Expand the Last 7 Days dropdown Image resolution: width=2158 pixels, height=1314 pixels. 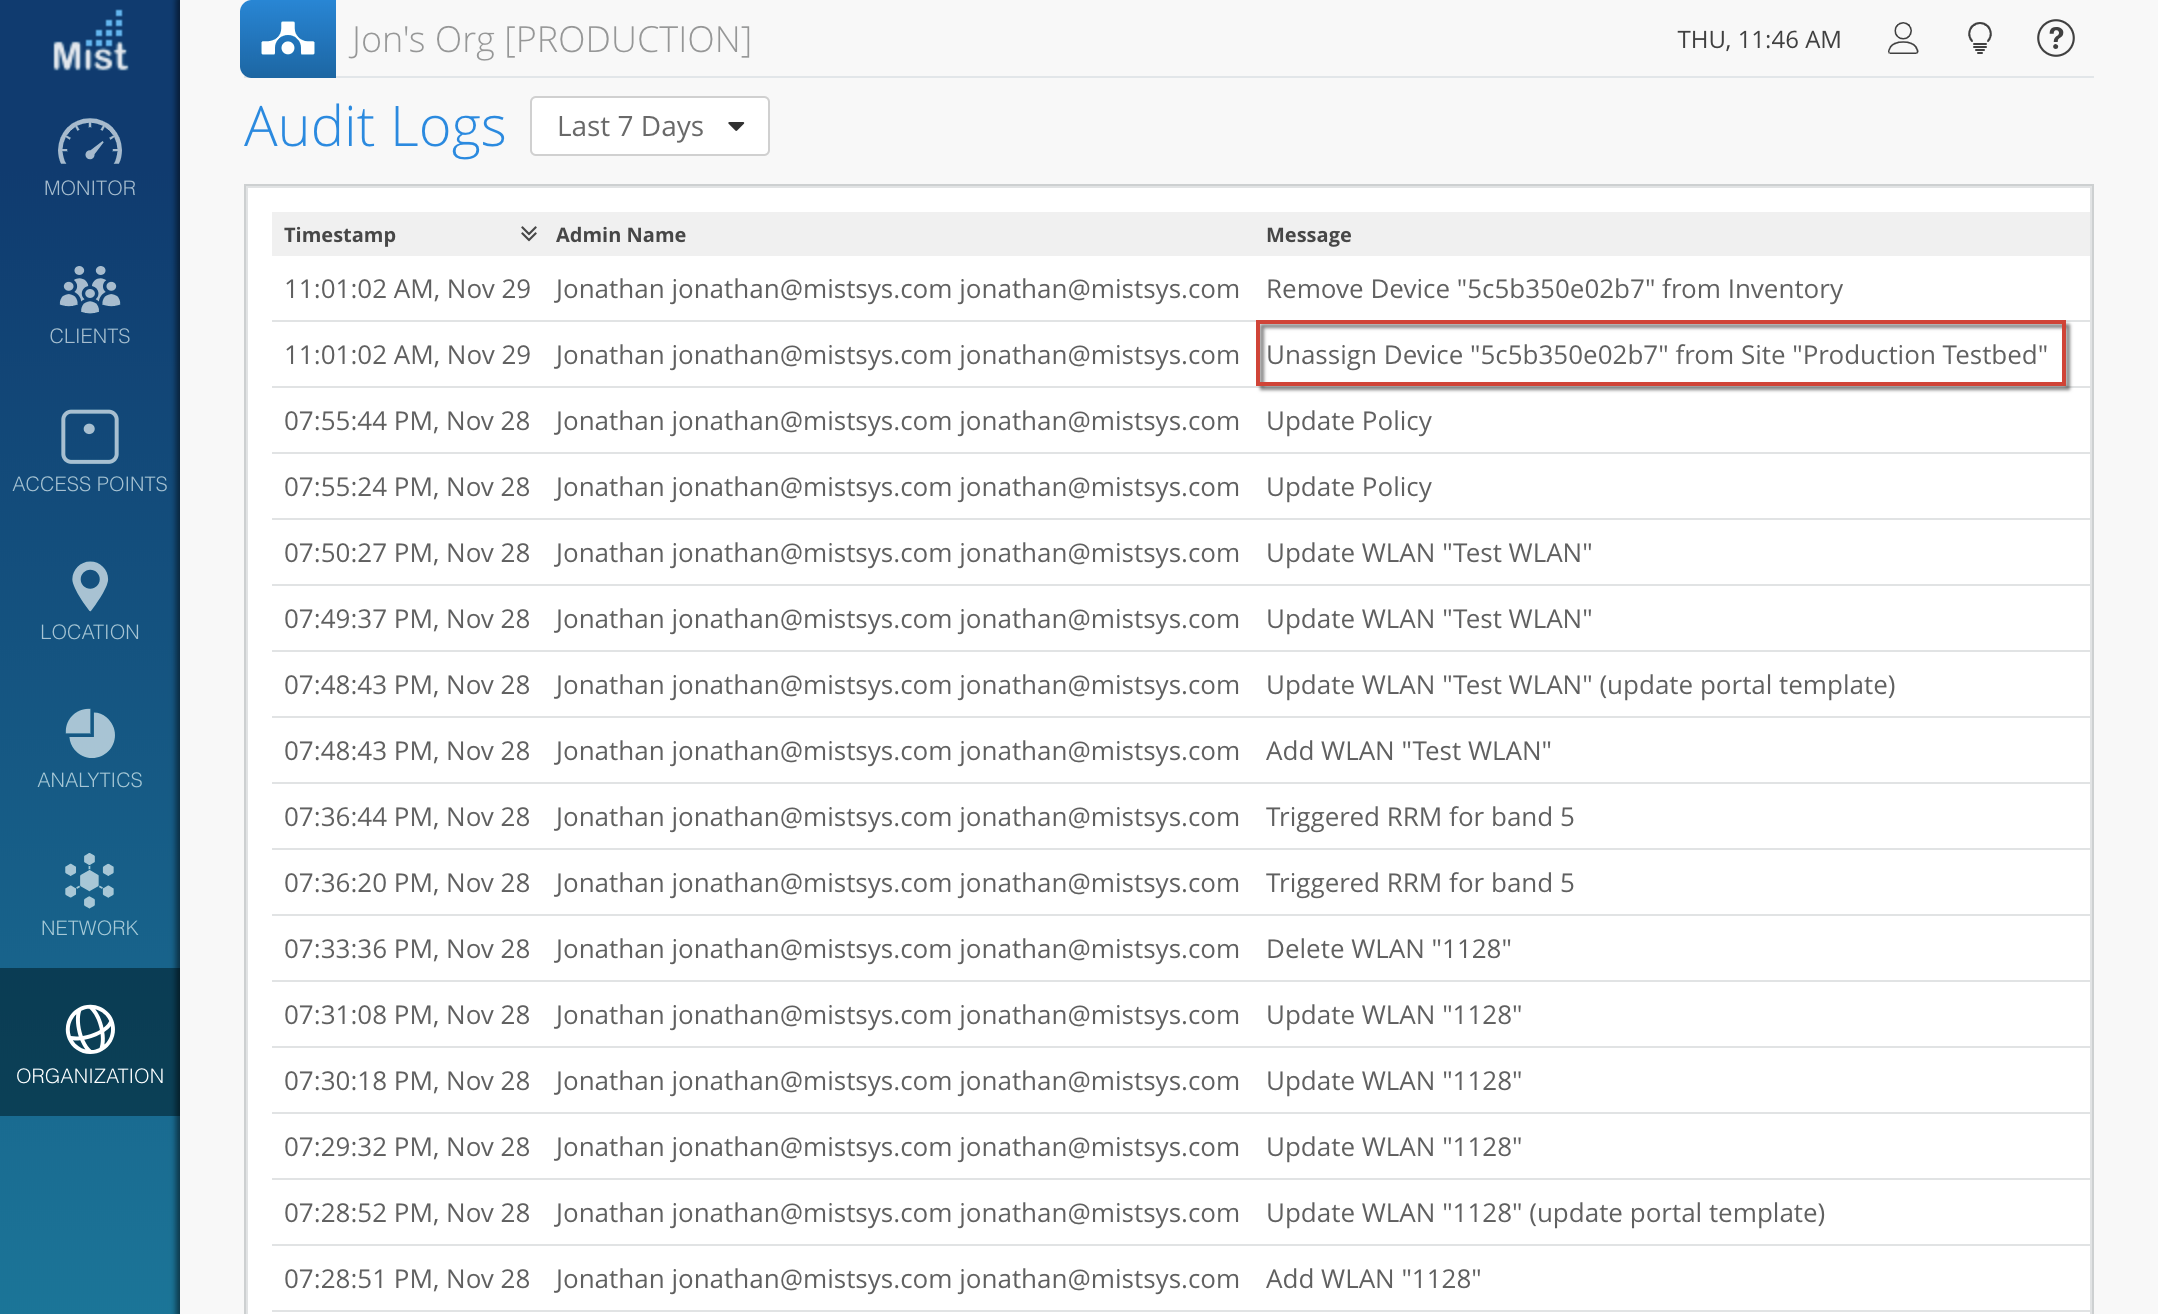pos(650,126)
